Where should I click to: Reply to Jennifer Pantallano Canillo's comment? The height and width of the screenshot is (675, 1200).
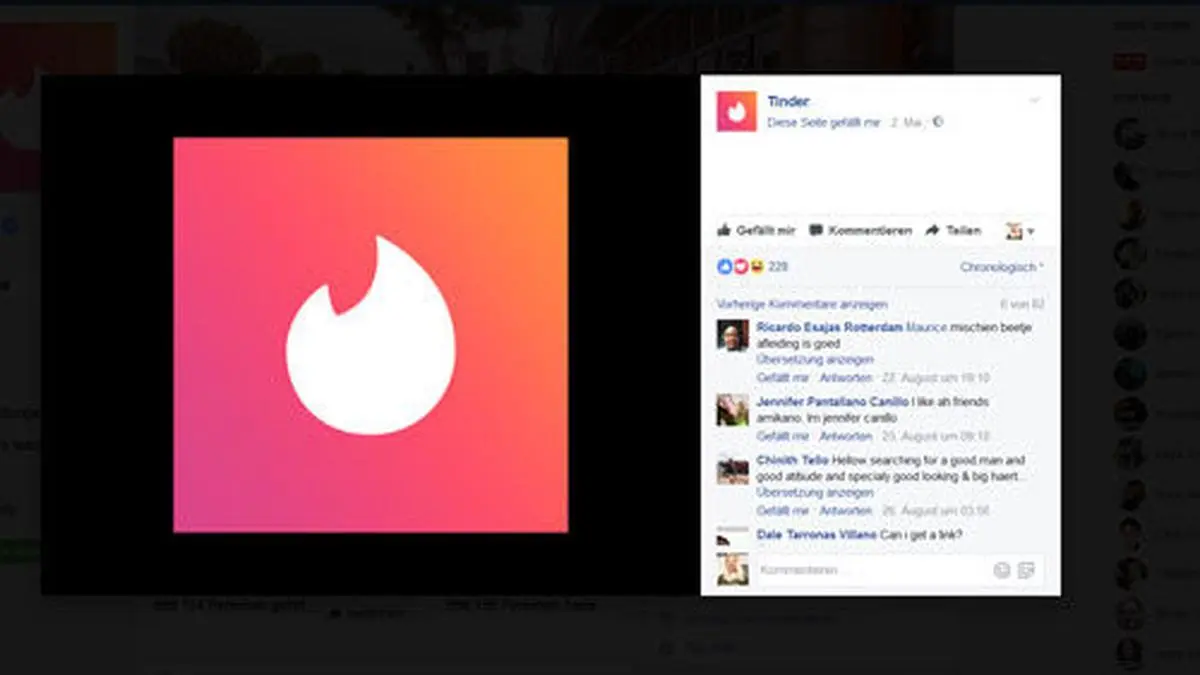pyautogui.click(x=846, y=436)
